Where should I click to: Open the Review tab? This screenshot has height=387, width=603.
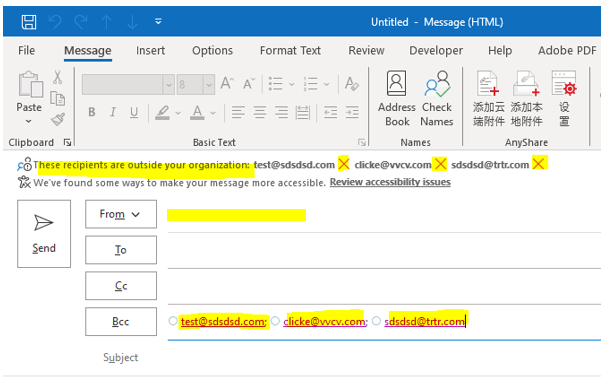coord(366,50)
